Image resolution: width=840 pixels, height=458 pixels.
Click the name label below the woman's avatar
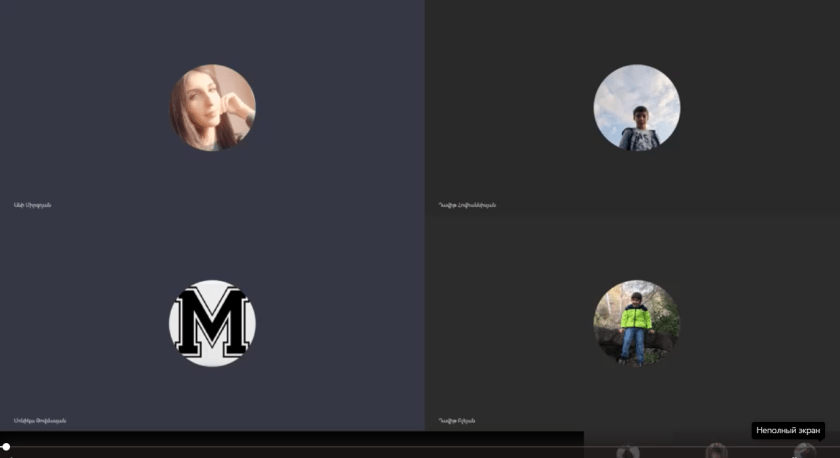(x=33, y=205)
